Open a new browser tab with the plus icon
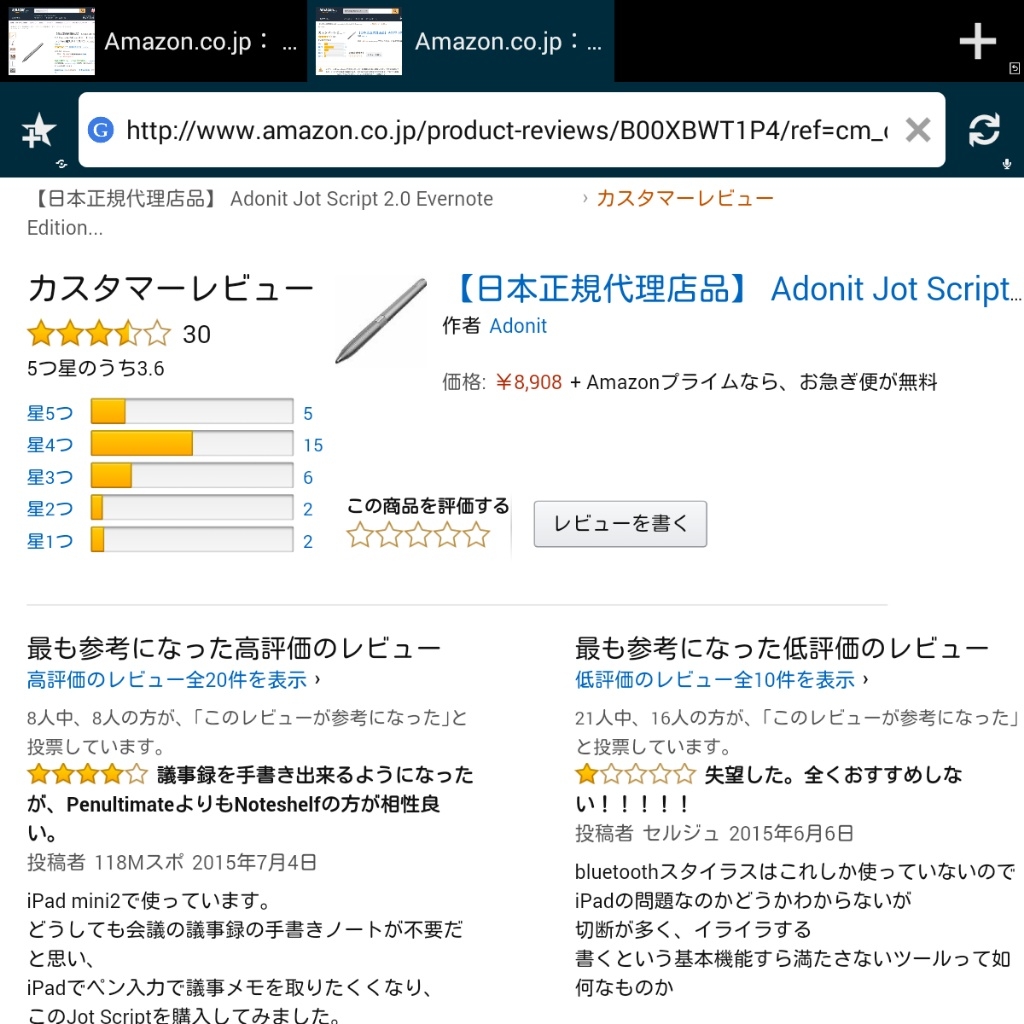The image size is (1024, 1024). click(977, 41)
